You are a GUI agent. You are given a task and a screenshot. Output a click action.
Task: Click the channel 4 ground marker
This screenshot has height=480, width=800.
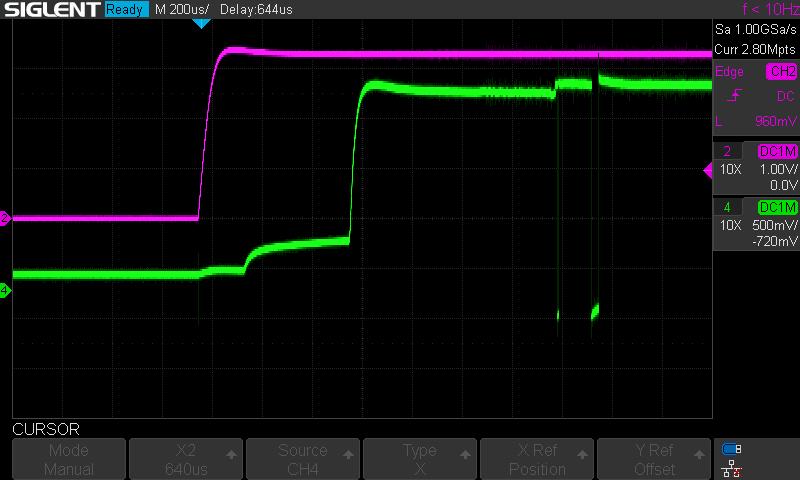pyautogui.click(x=5, y=291)
